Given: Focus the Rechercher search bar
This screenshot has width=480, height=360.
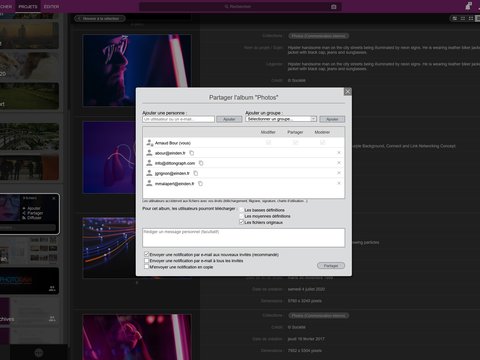Looking at the screenshot, I should point(240,7).
